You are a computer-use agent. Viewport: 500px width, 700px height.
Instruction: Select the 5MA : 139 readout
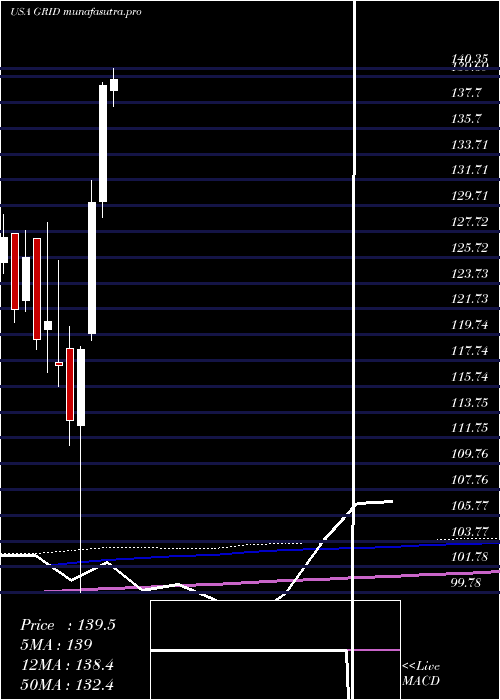[x=57, y=645]
